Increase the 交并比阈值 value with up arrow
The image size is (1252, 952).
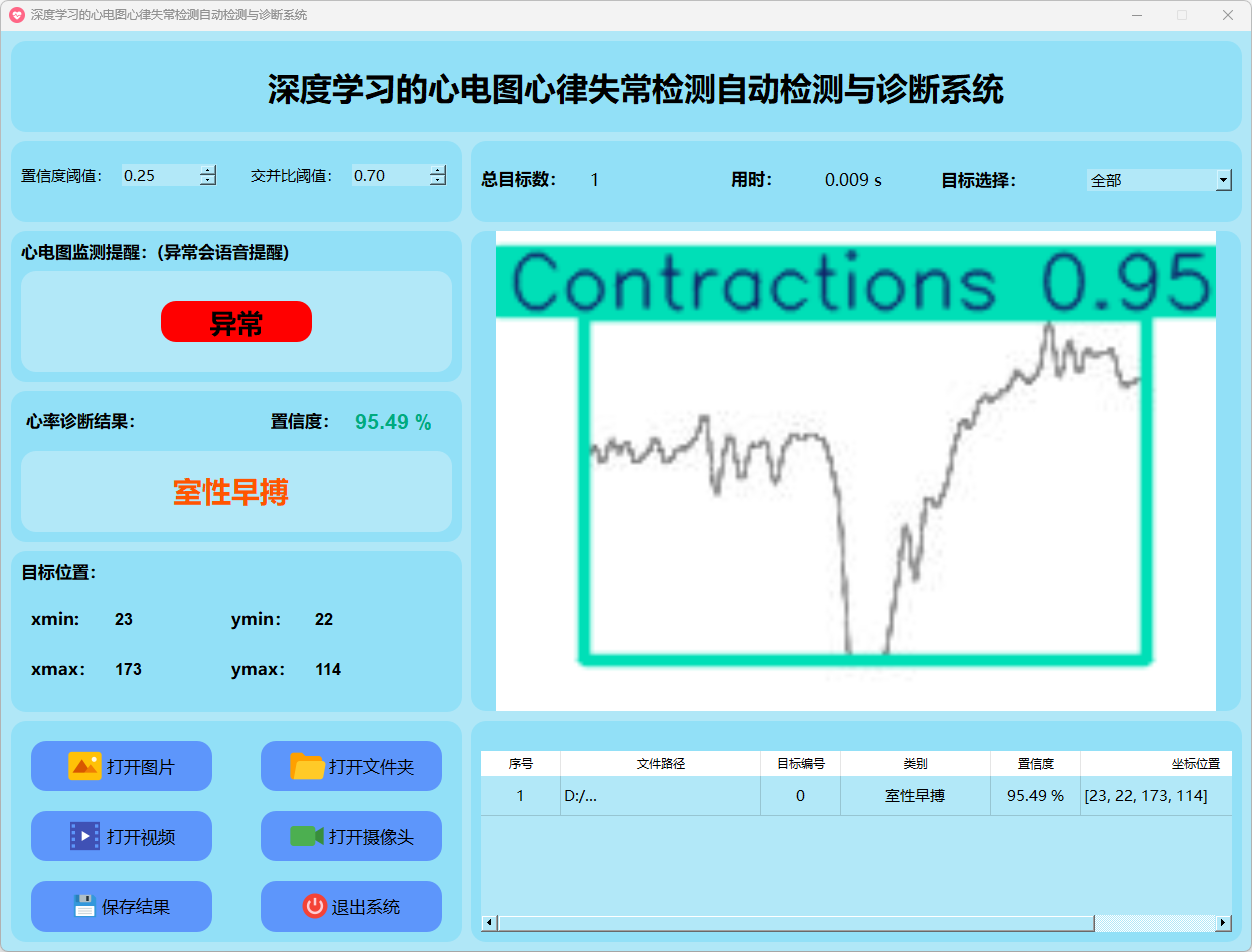(437, 170)
